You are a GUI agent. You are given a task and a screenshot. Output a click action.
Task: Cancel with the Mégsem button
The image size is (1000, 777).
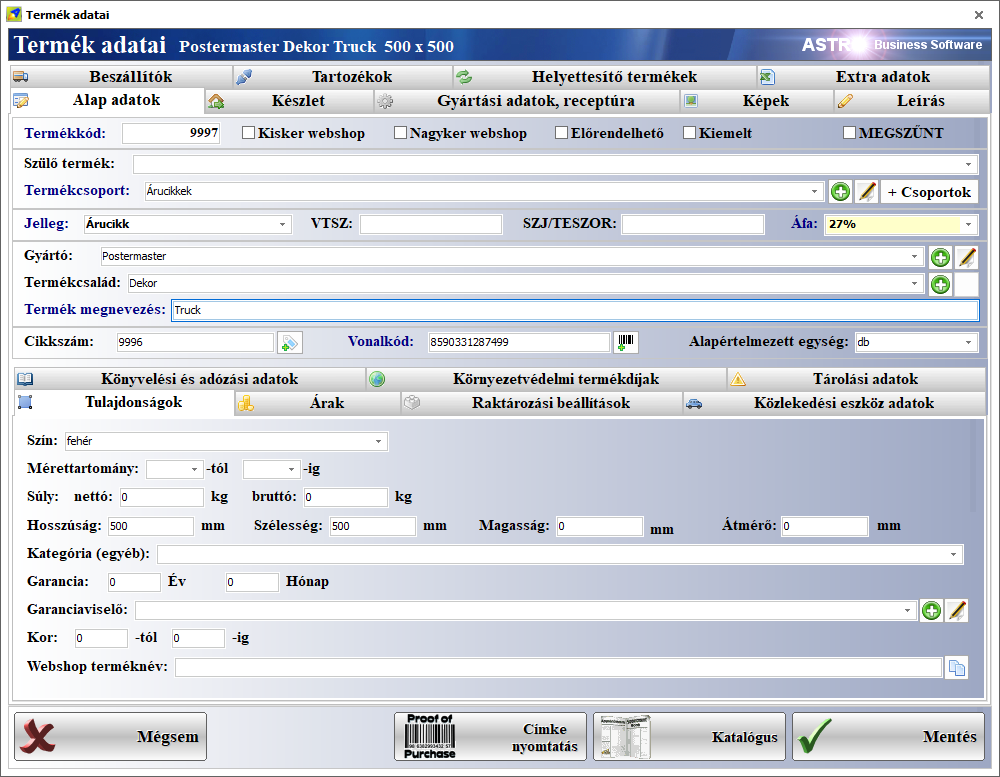tap(110, 737)
